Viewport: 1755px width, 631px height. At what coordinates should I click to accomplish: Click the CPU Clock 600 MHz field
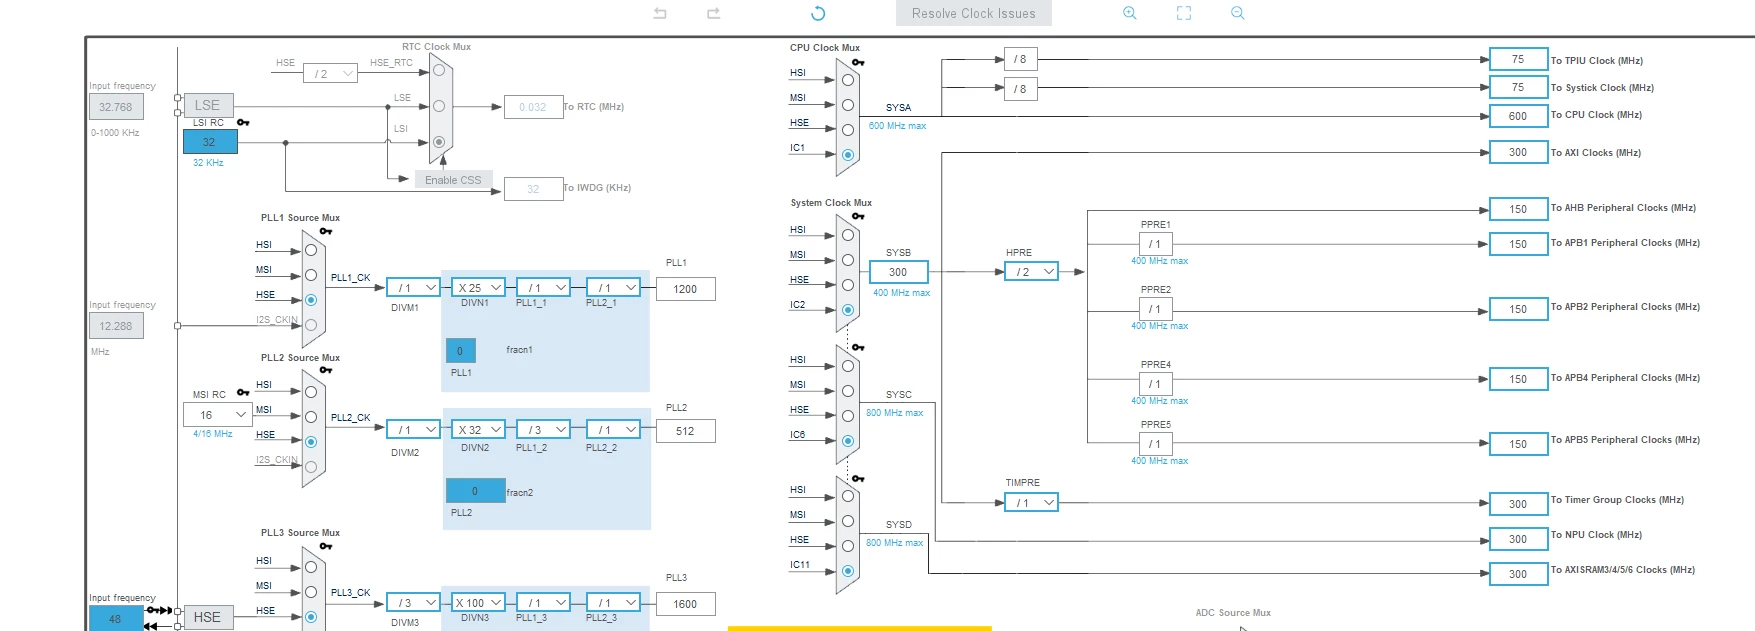click(x=1518, y=116)
